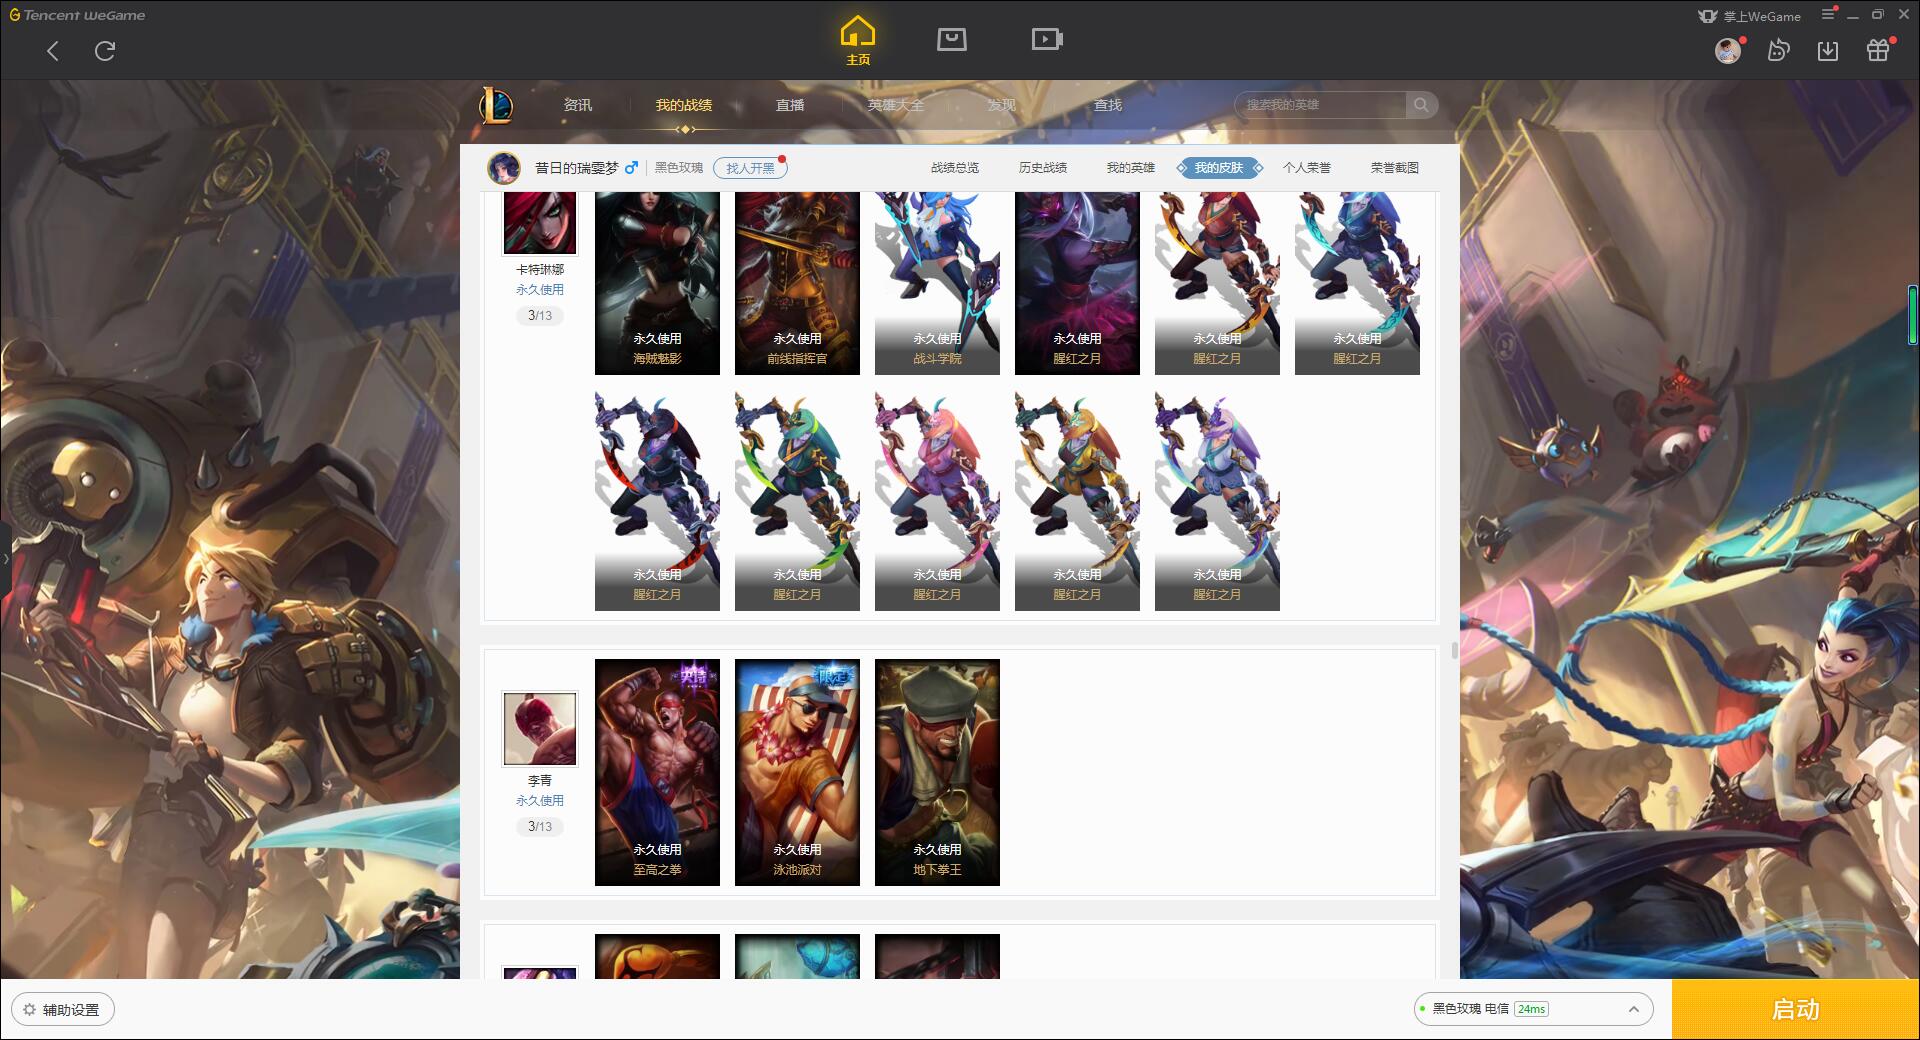The image size is (1920, 1040).
Task: Click the 卡特琳娜 champion name
Action: pos(540,270)
